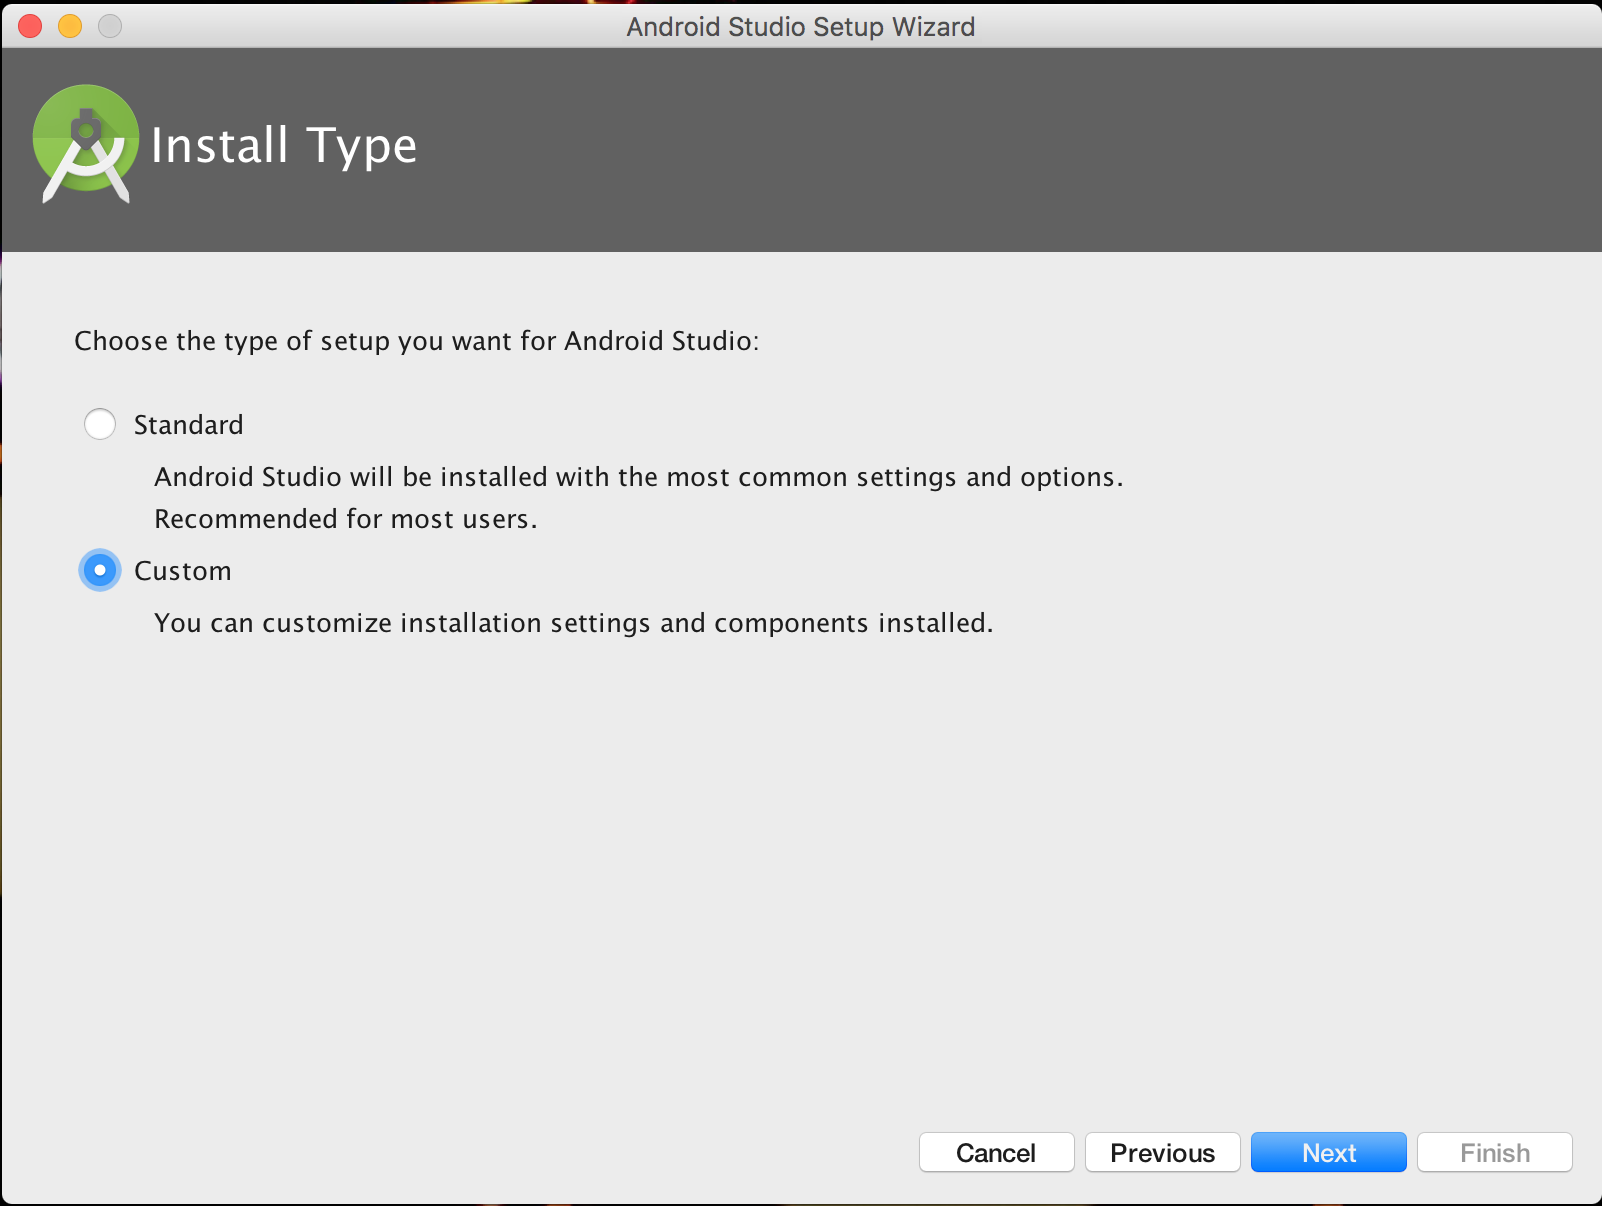Image resolution: width=1602 pixels, height=1206 pixels.
Task: Click the Install Type header text
Action: (284, 146)
